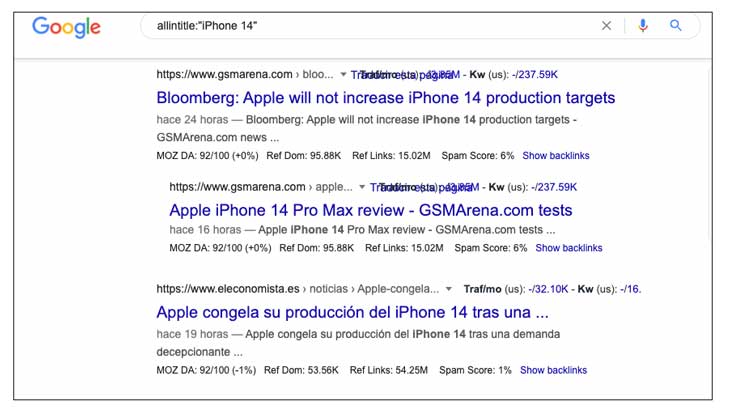Viewport: 730px width, 412px height.
Task: Click the -/237.59K keyword value on the second result
Action: [x=554, y=187]
